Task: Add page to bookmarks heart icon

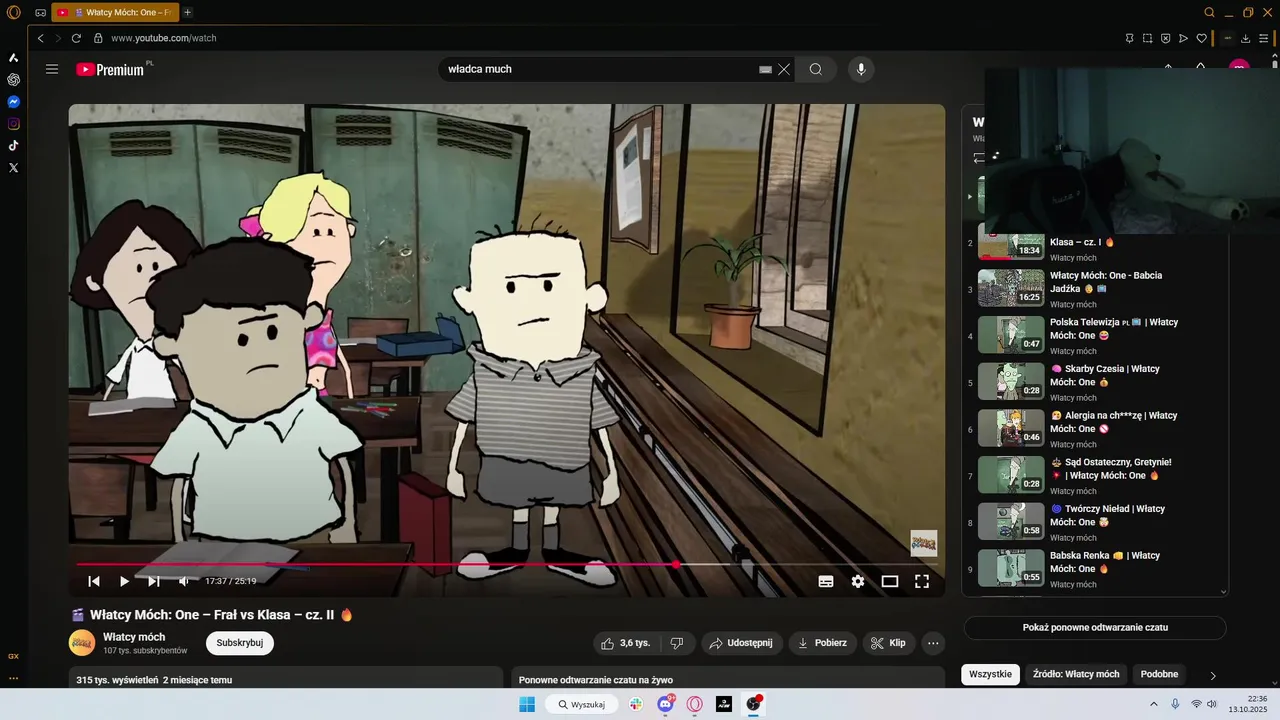Action: (1202, 38)
